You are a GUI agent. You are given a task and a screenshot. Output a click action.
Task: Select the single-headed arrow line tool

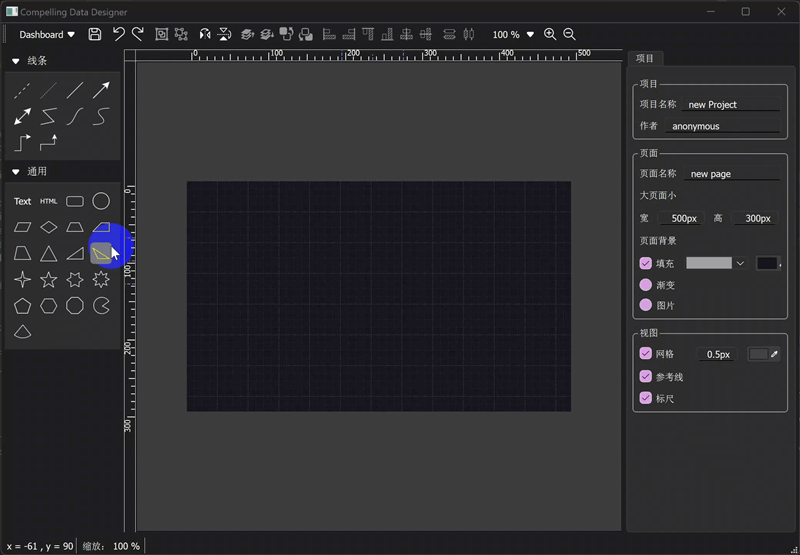[101, 90]
